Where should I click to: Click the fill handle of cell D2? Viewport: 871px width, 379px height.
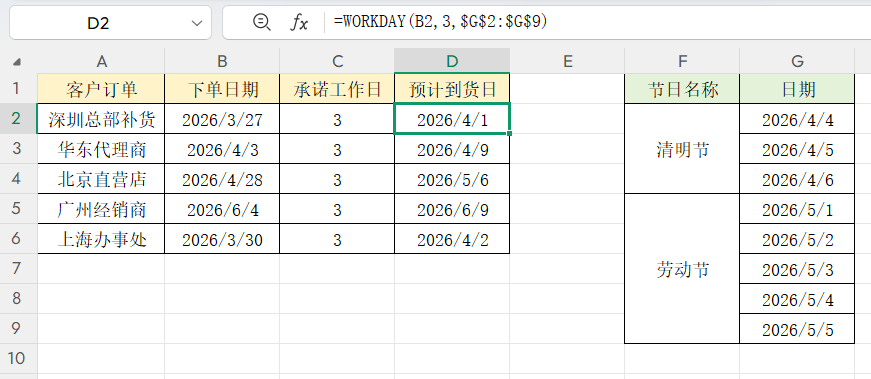coord(509,133)
